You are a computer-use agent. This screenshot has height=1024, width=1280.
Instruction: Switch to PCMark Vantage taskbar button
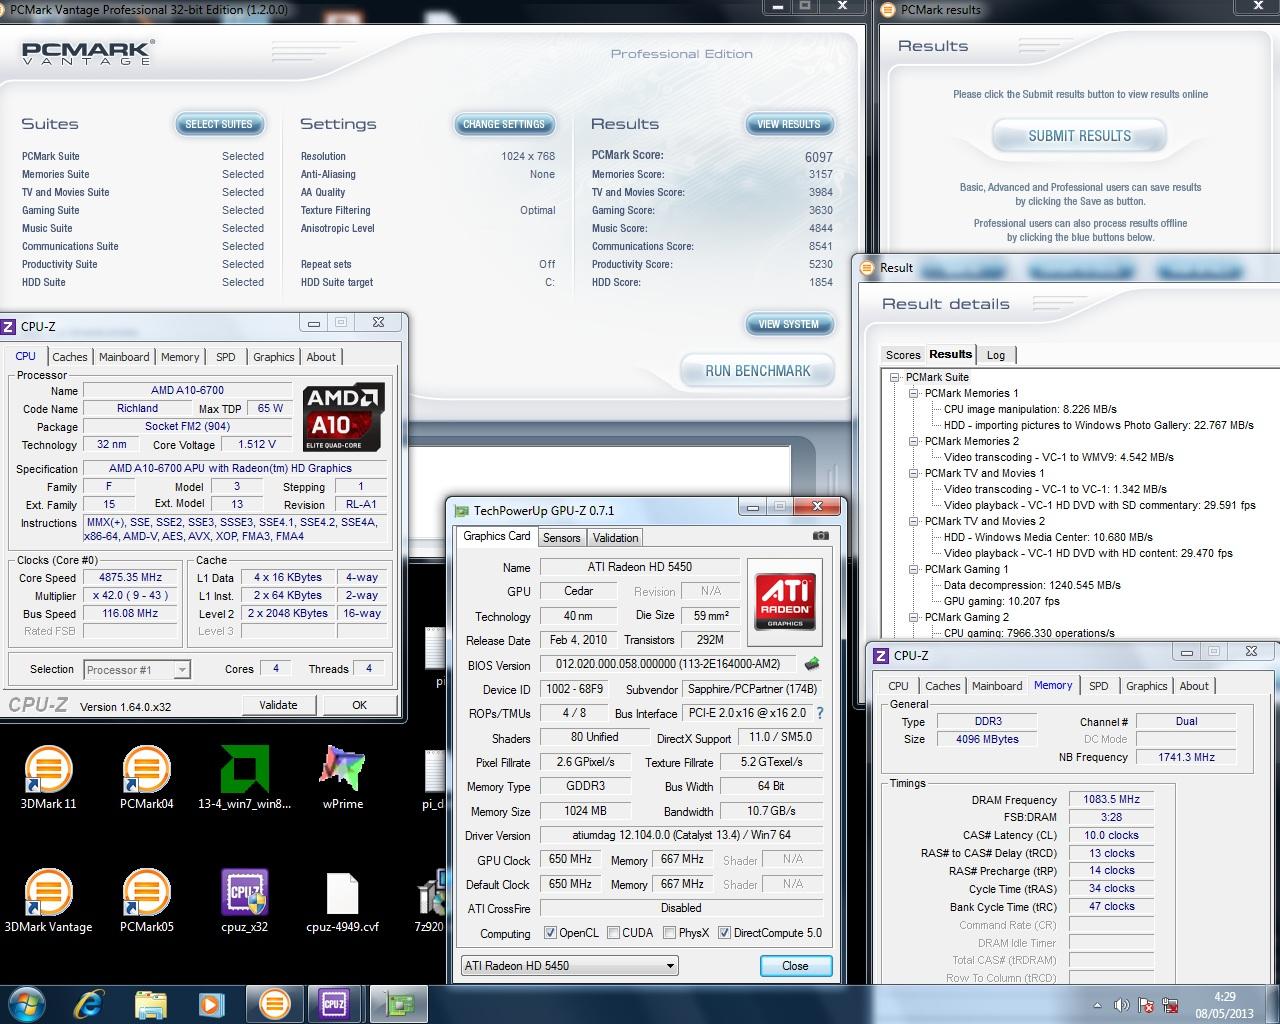point(275,1003)
